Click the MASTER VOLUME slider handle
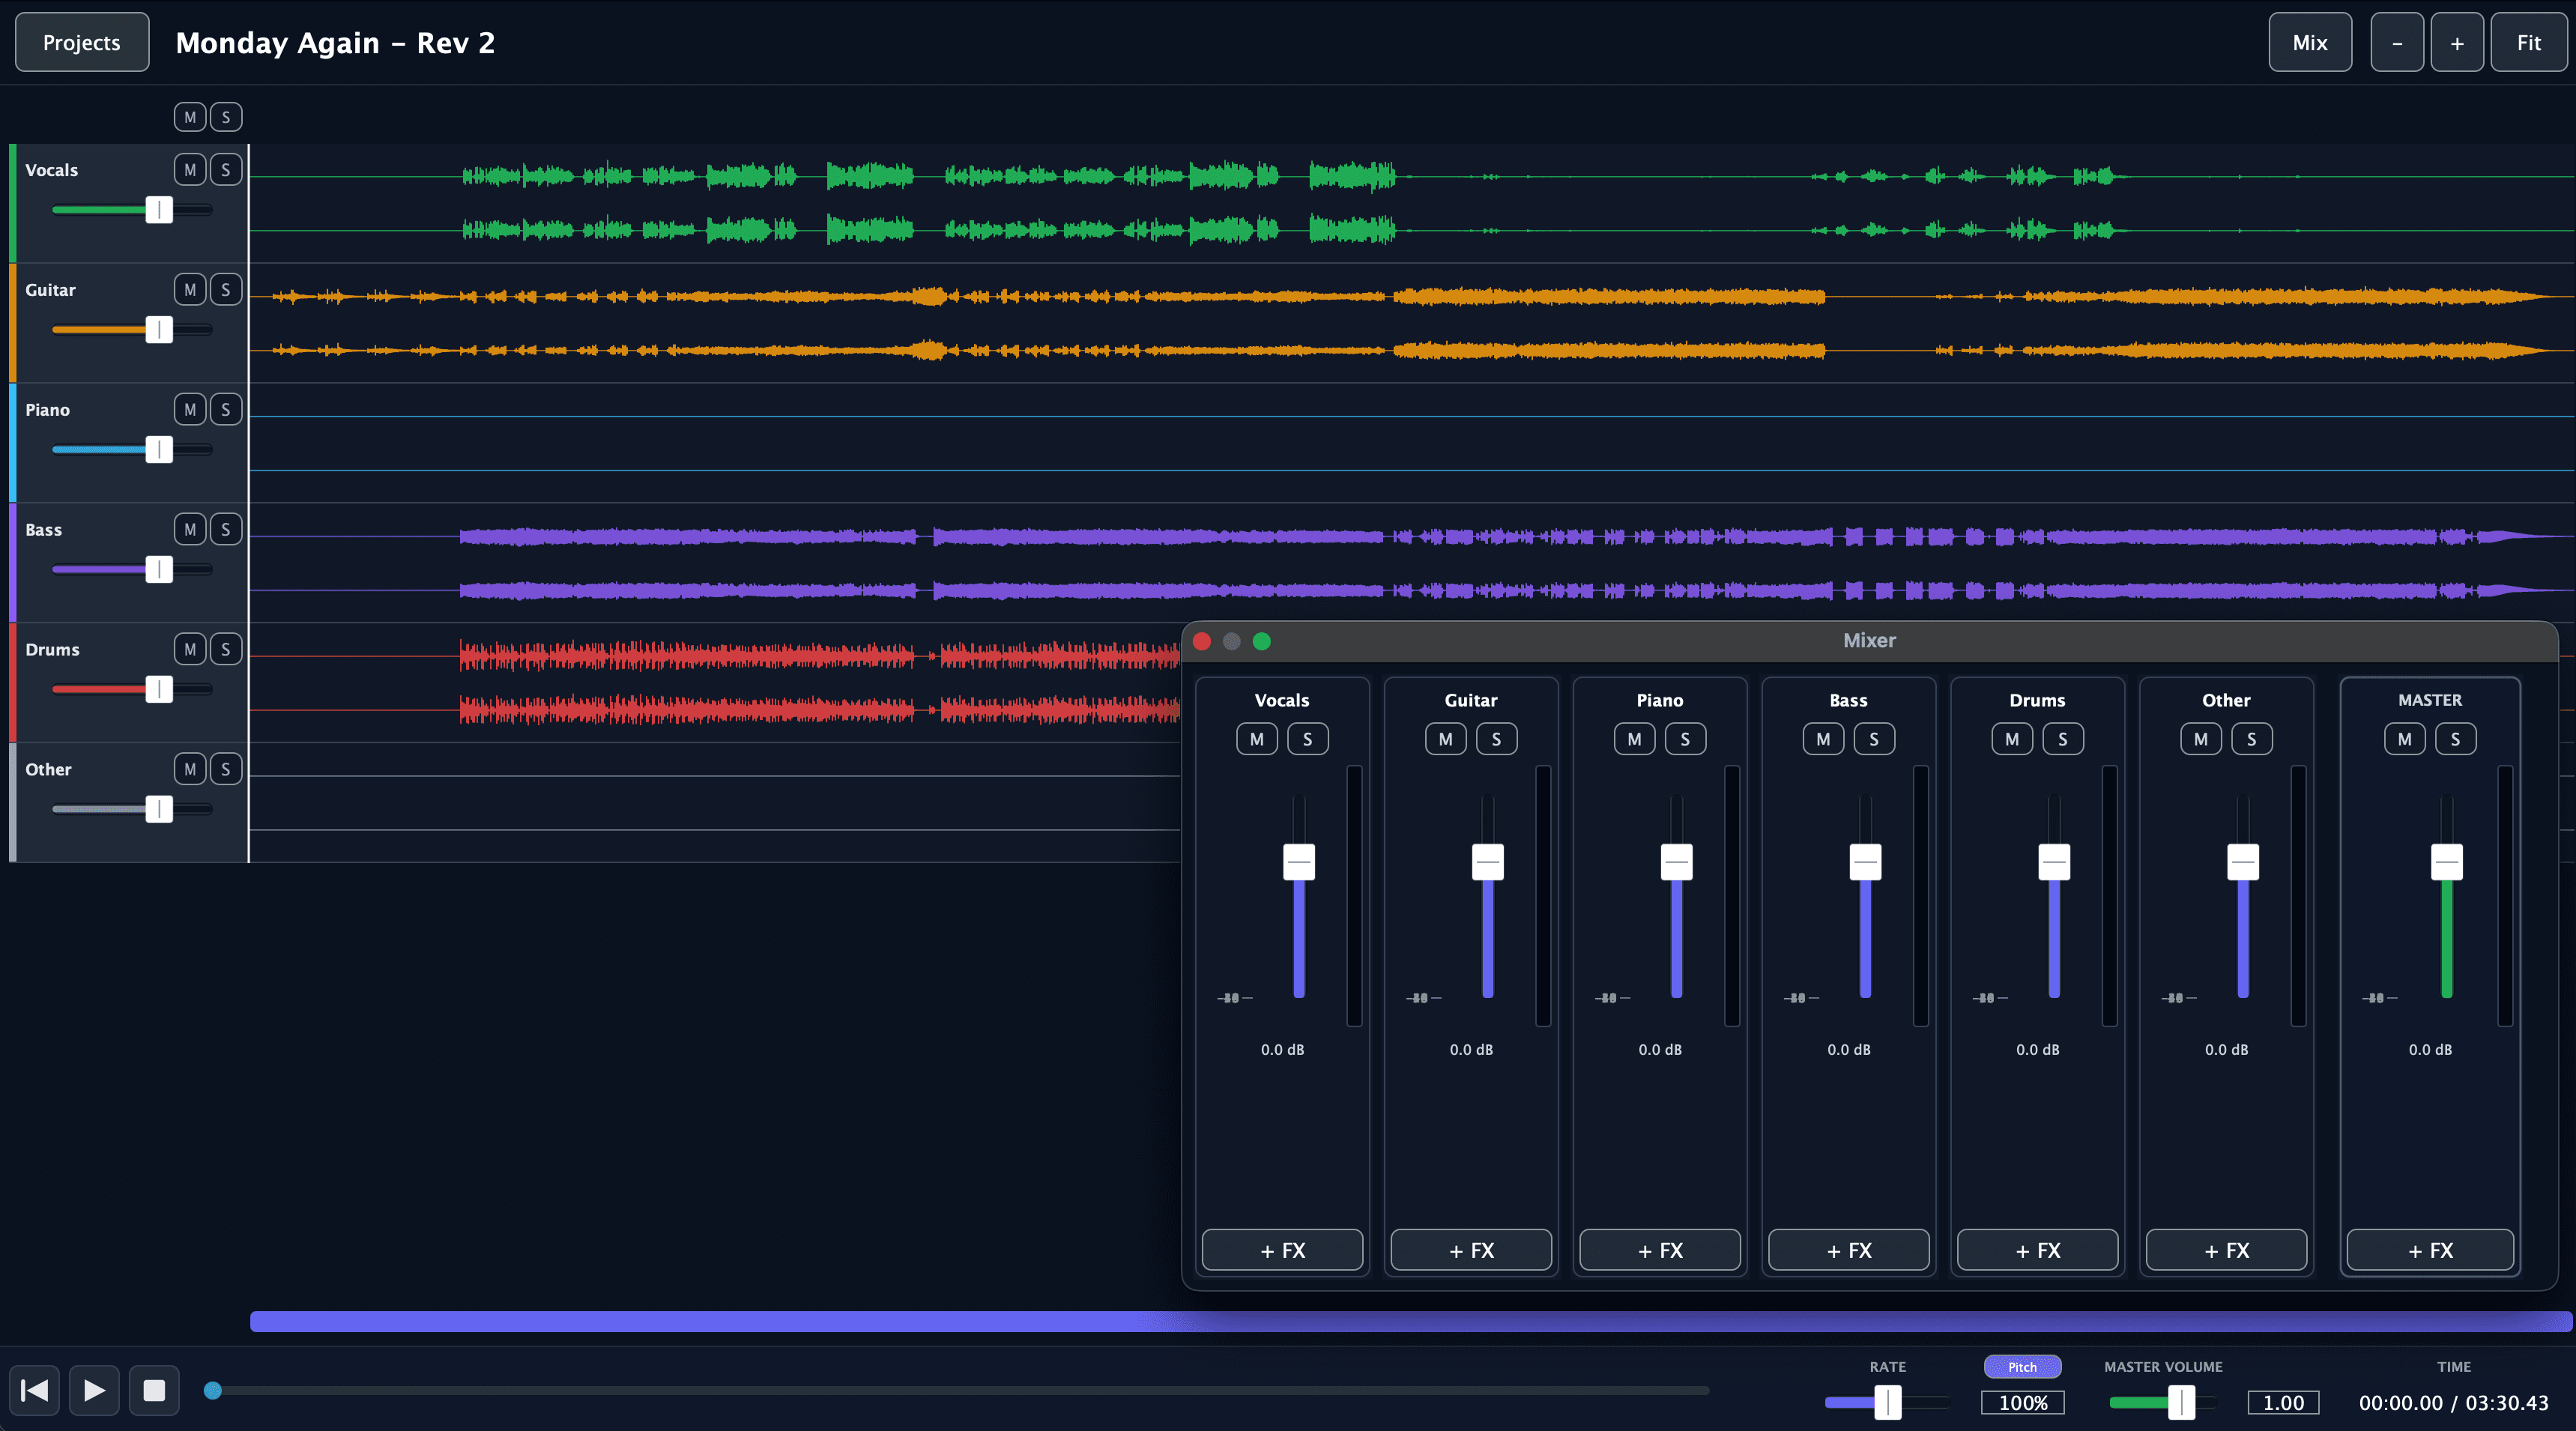Image resolution: width=2576 pixels, height=1431 pixels. point(2182,1402)
